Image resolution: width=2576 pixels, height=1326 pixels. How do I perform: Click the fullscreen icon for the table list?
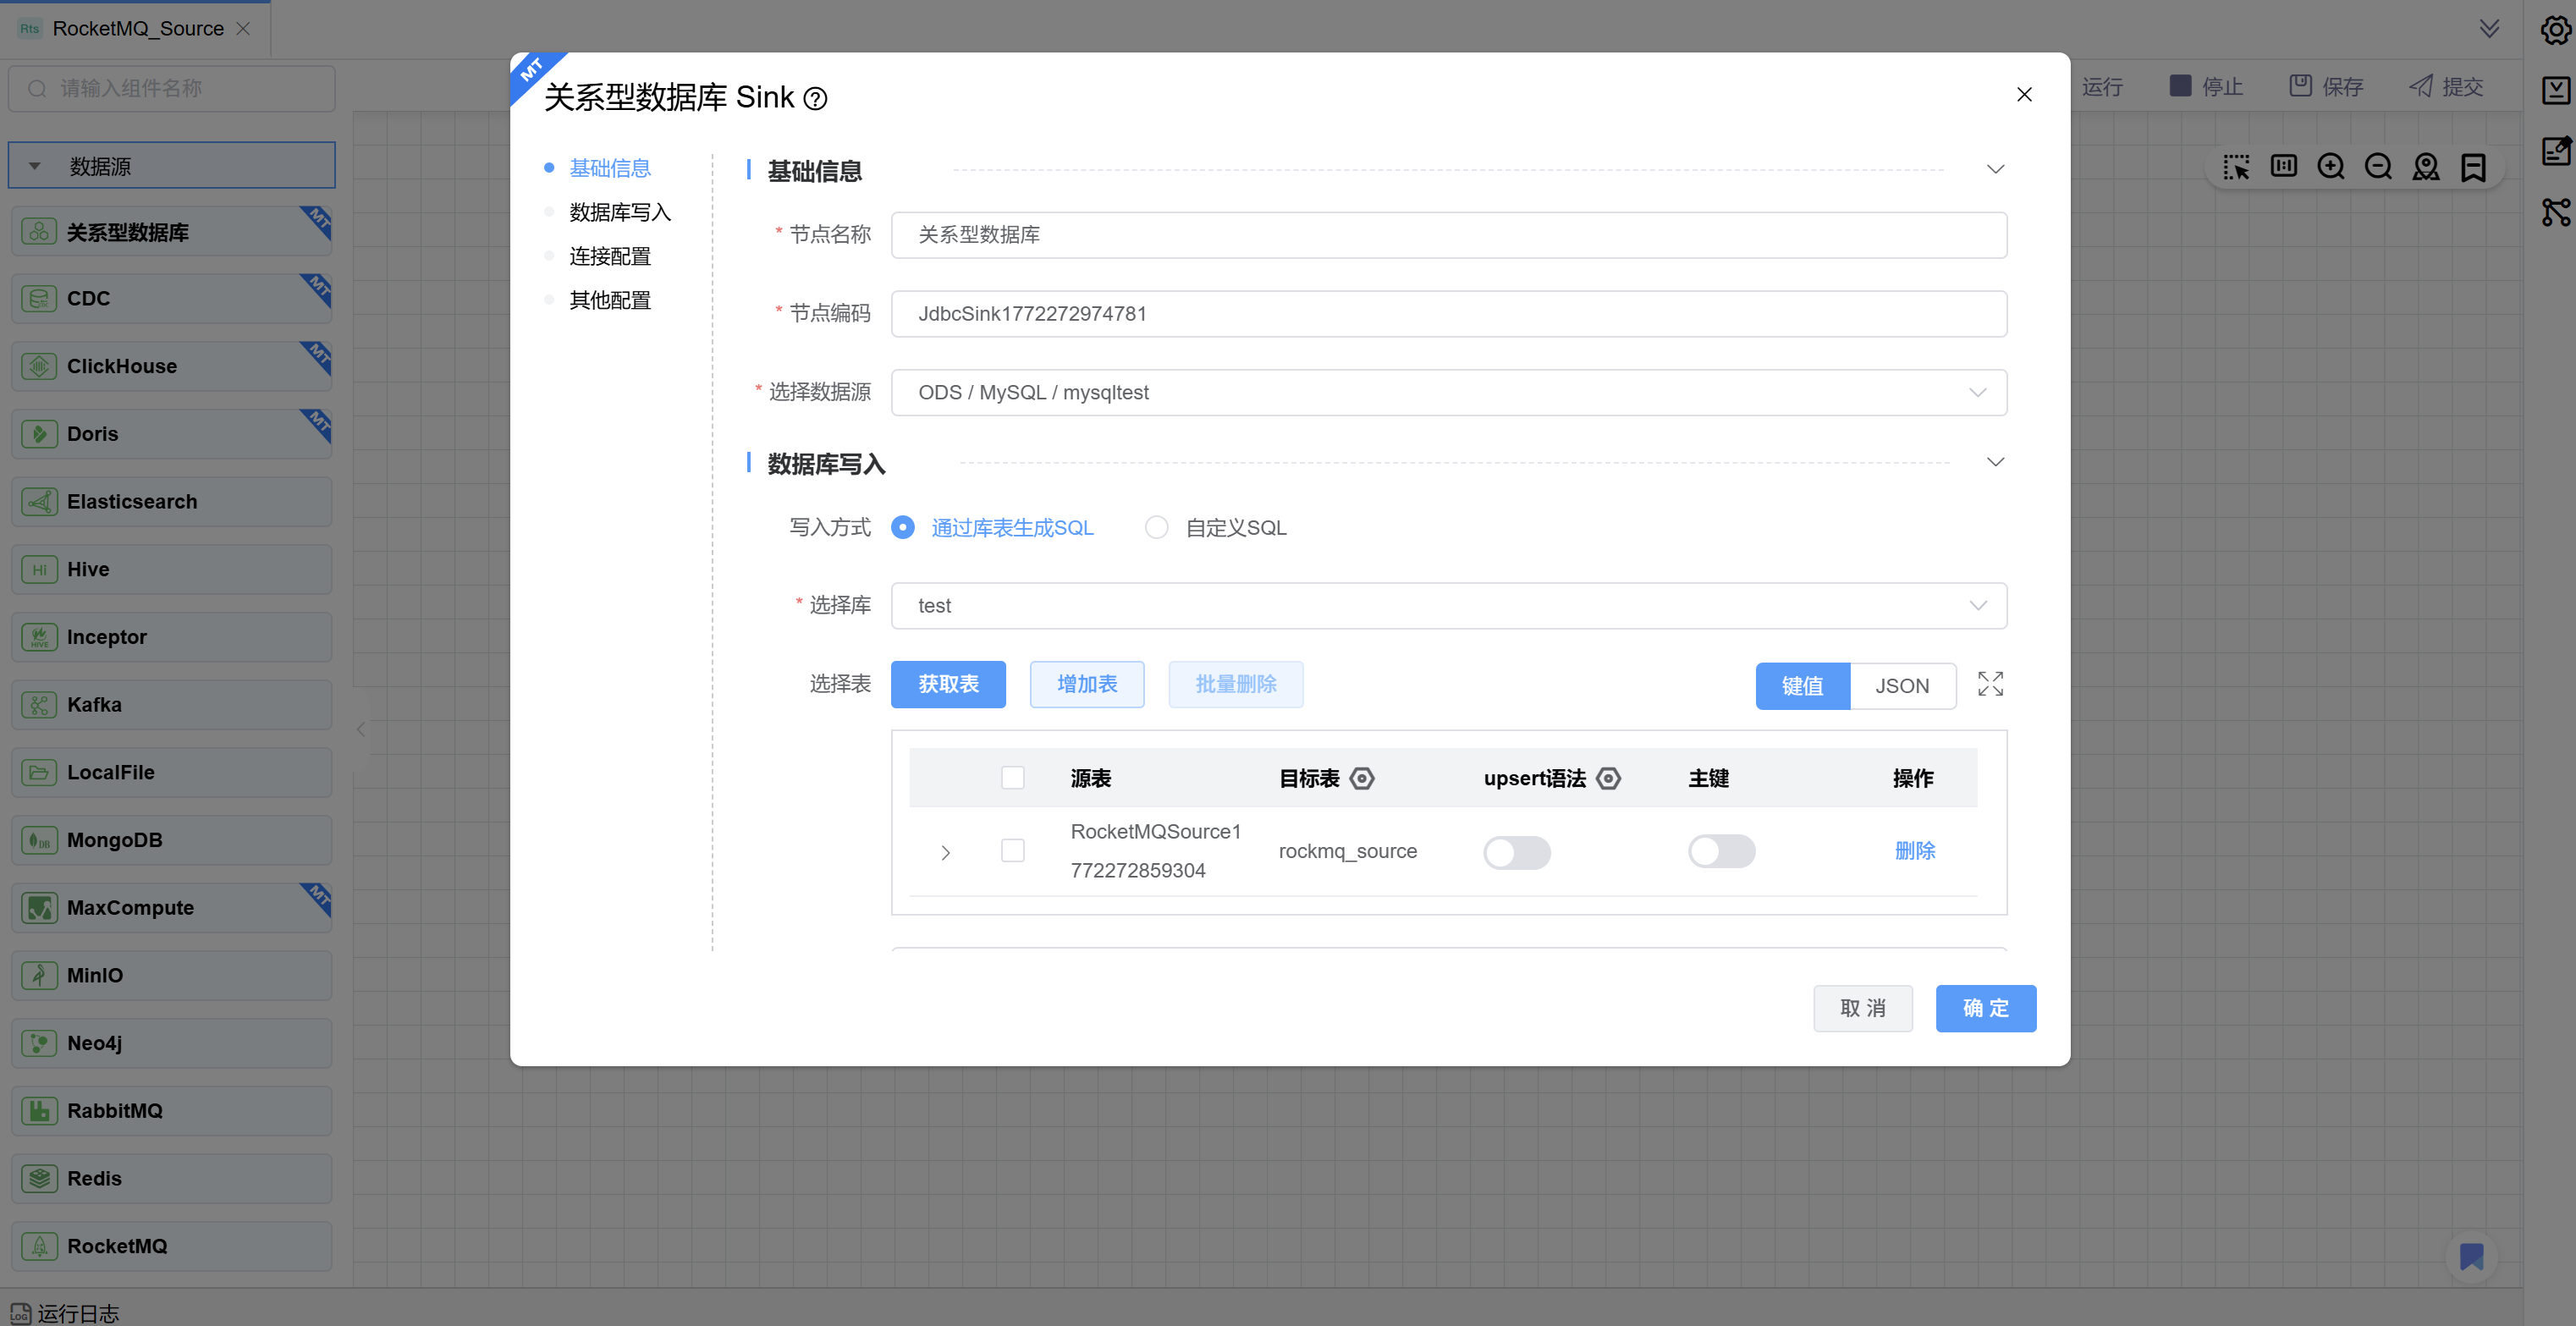point(1990,684)
